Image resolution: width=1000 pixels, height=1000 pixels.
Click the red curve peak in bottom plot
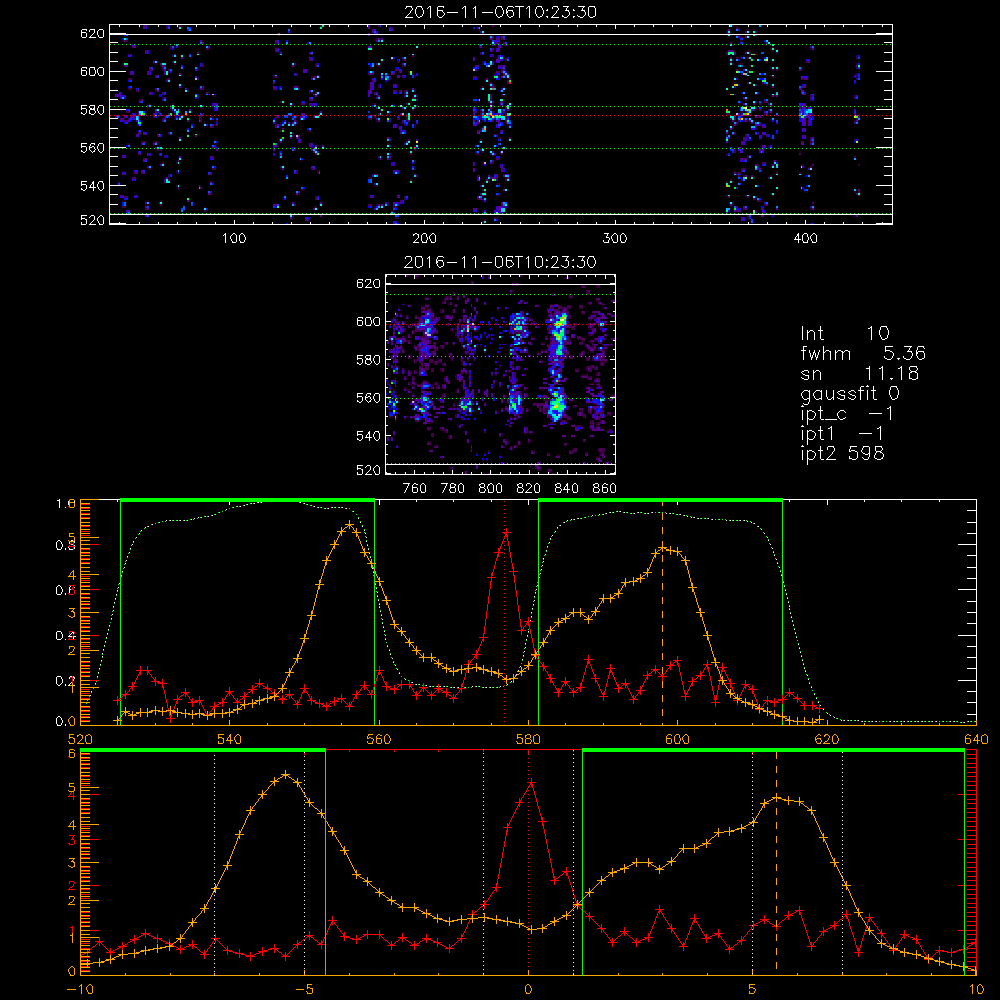point(531,782)
